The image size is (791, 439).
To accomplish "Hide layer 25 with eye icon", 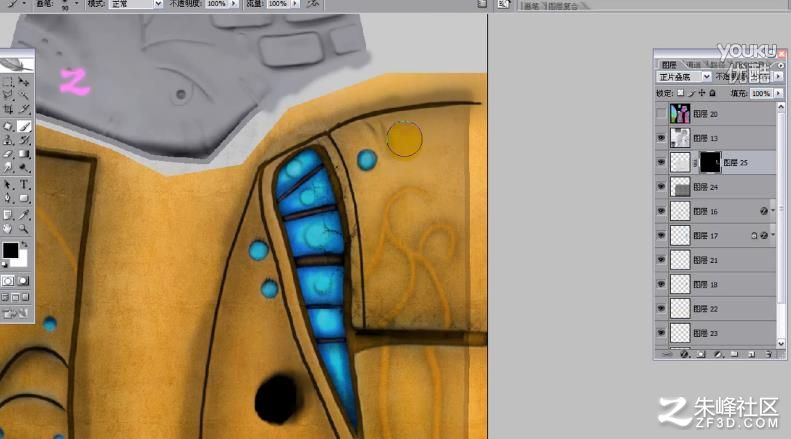I will (661, 162).
